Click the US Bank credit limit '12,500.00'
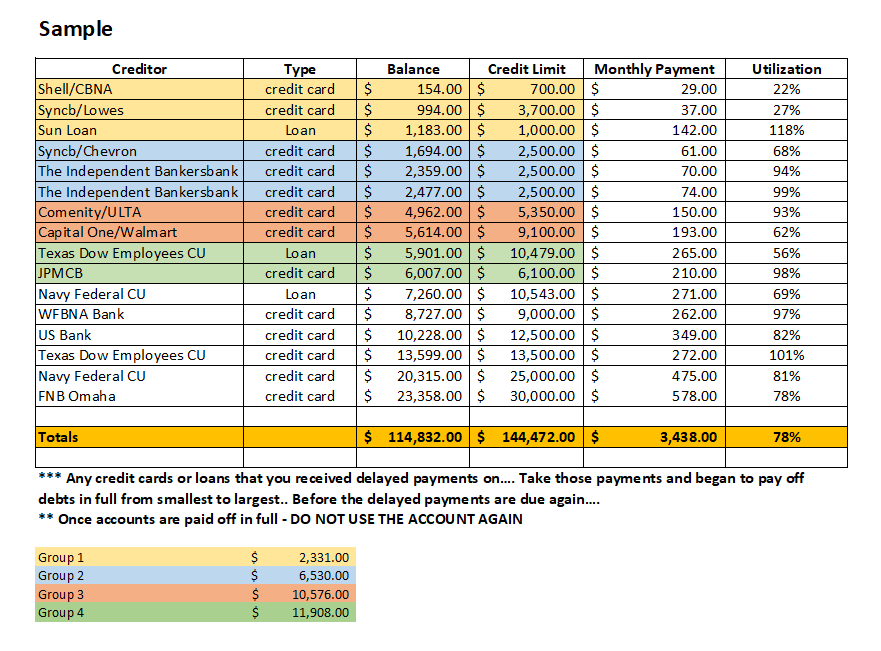This screenshot has height=651, width=881. [526, 335]
